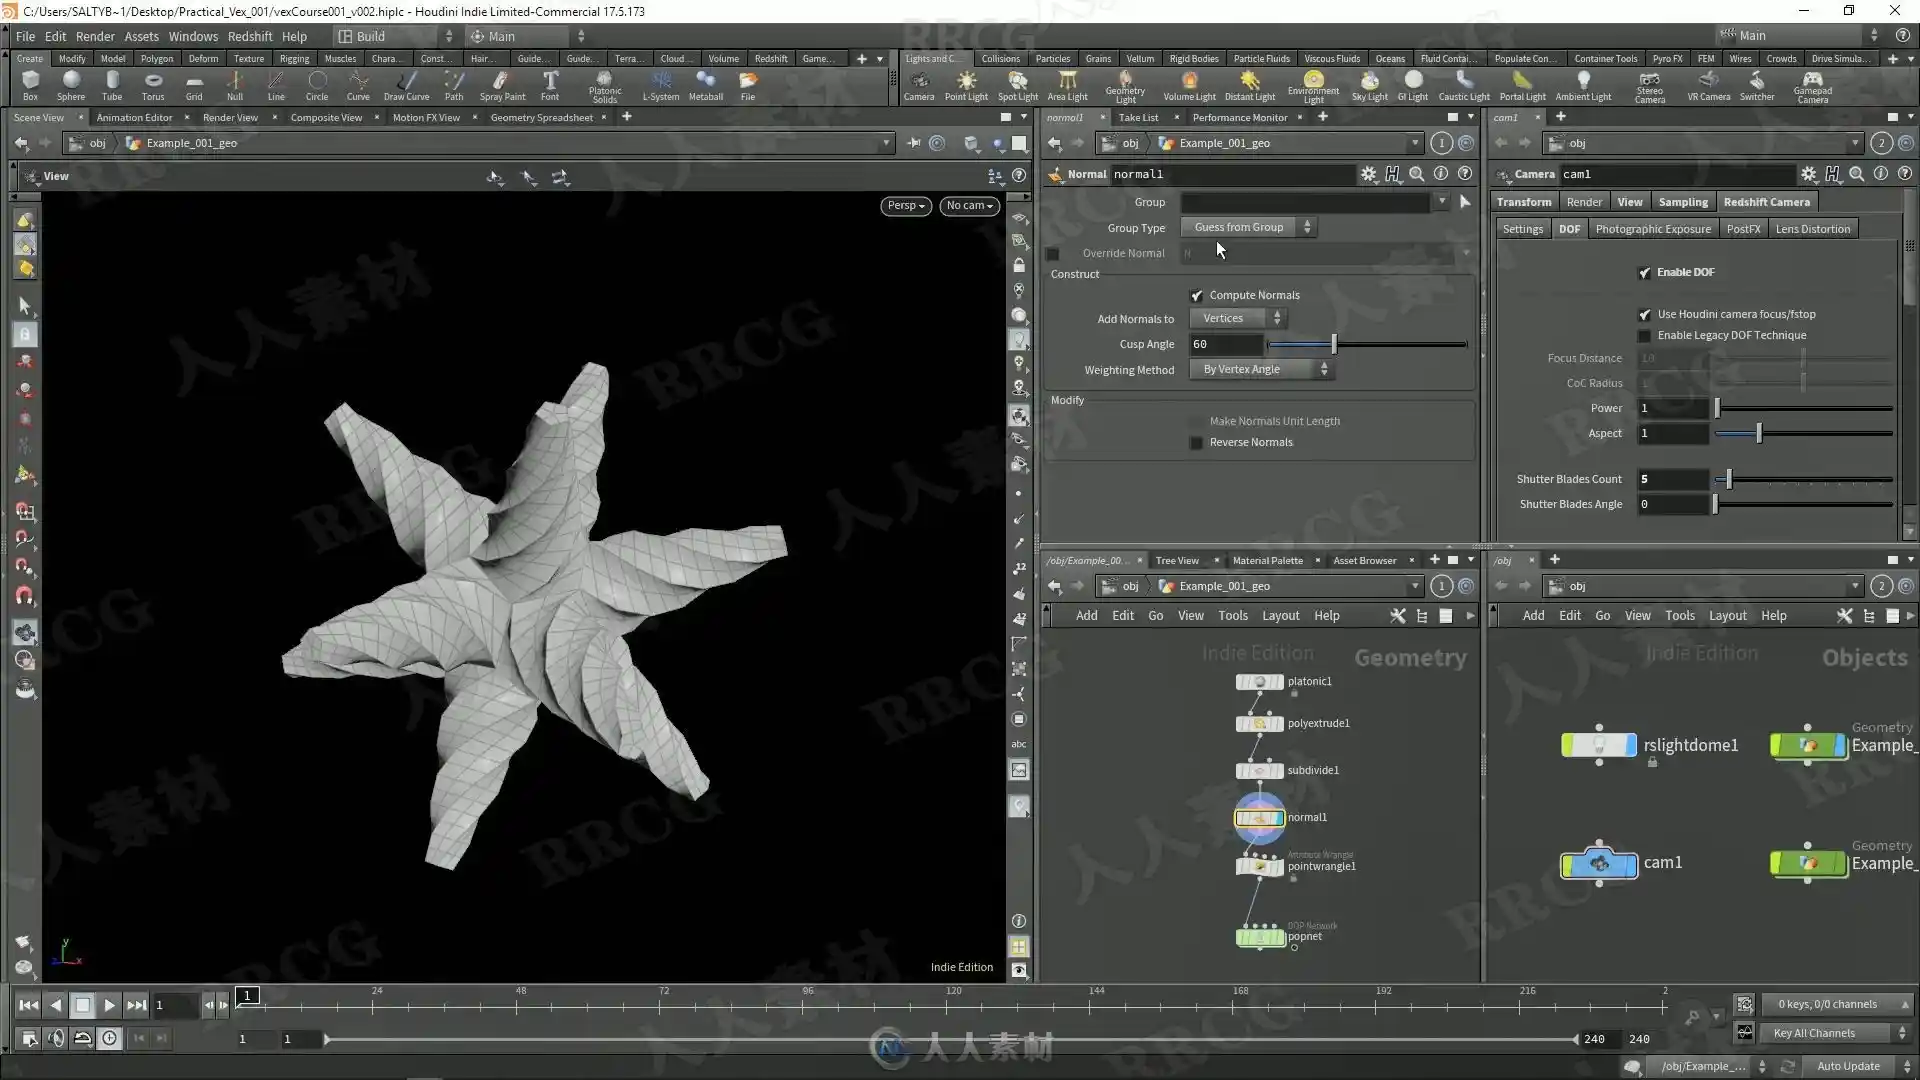This screenshot has height=1080, width=1920.
Task: Disable the Enable DOF checkbox
Action: click(1644, 272)
